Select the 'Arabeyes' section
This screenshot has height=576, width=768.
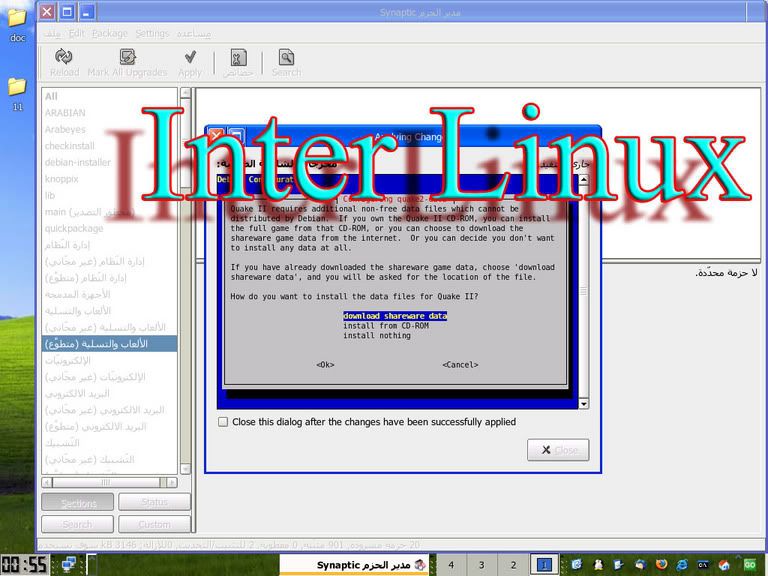click(x=109, y=129)
